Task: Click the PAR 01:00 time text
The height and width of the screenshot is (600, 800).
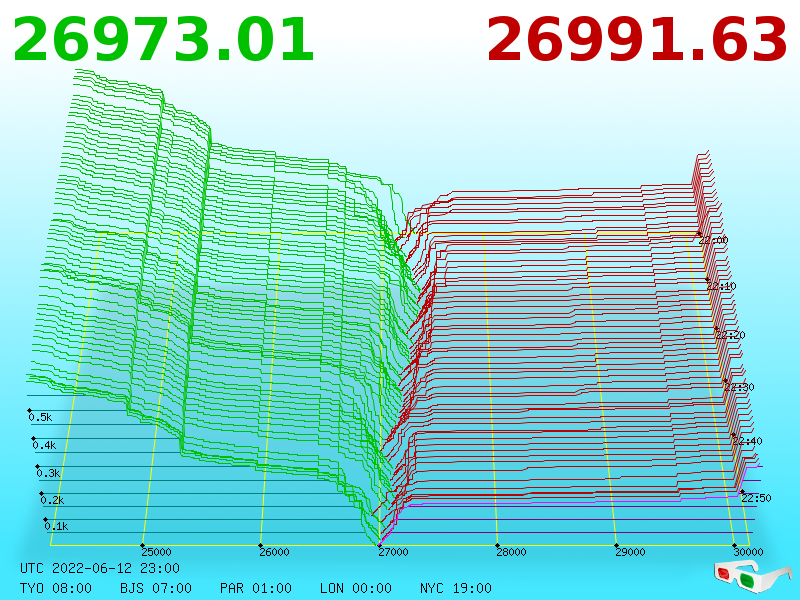Action: 256,588
